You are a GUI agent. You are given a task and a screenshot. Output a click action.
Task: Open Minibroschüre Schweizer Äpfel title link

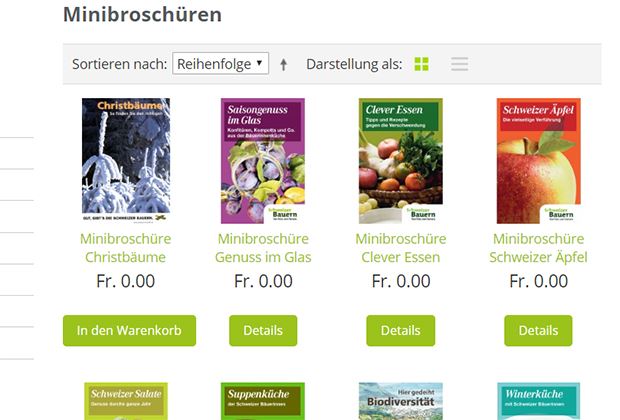pos(538,248)
